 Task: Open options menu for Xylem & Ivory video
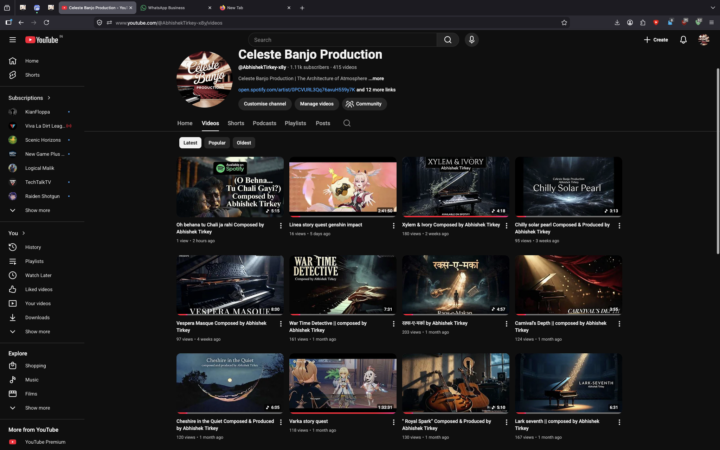(x=506, y=225)
